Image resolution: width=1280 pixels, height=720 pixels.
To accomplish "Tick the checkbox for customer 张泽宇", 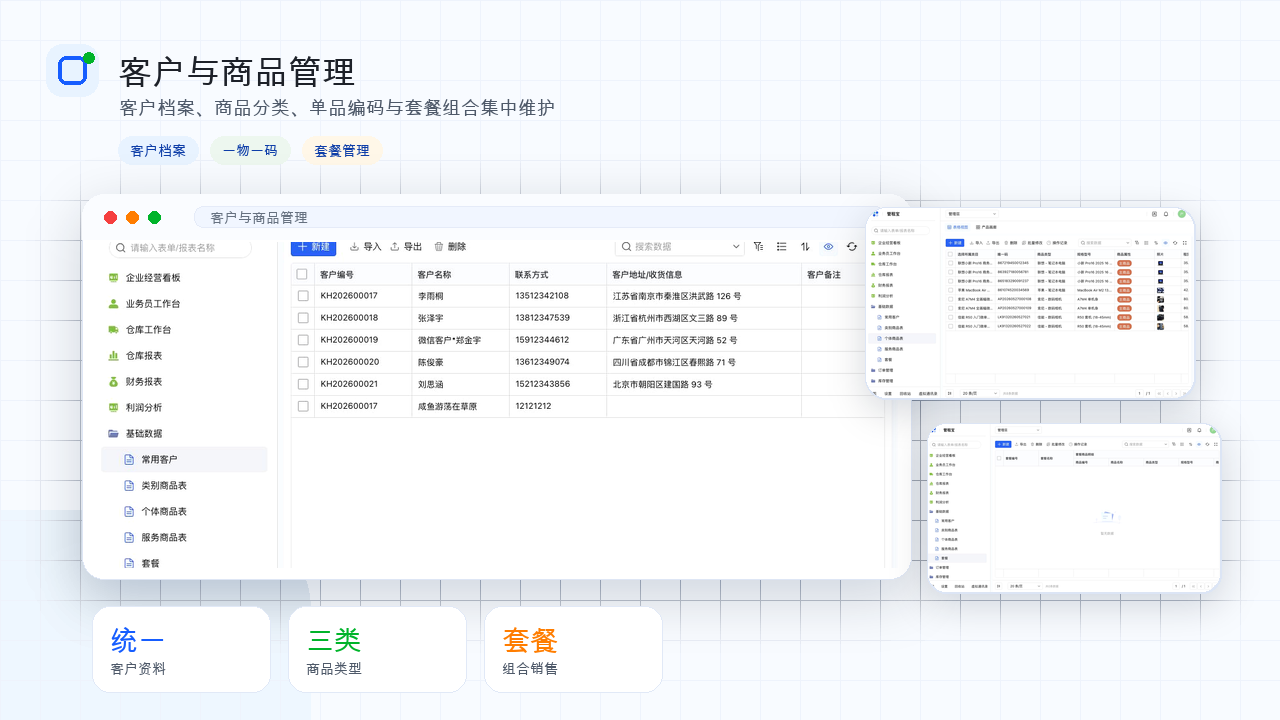I will [303, 318].
